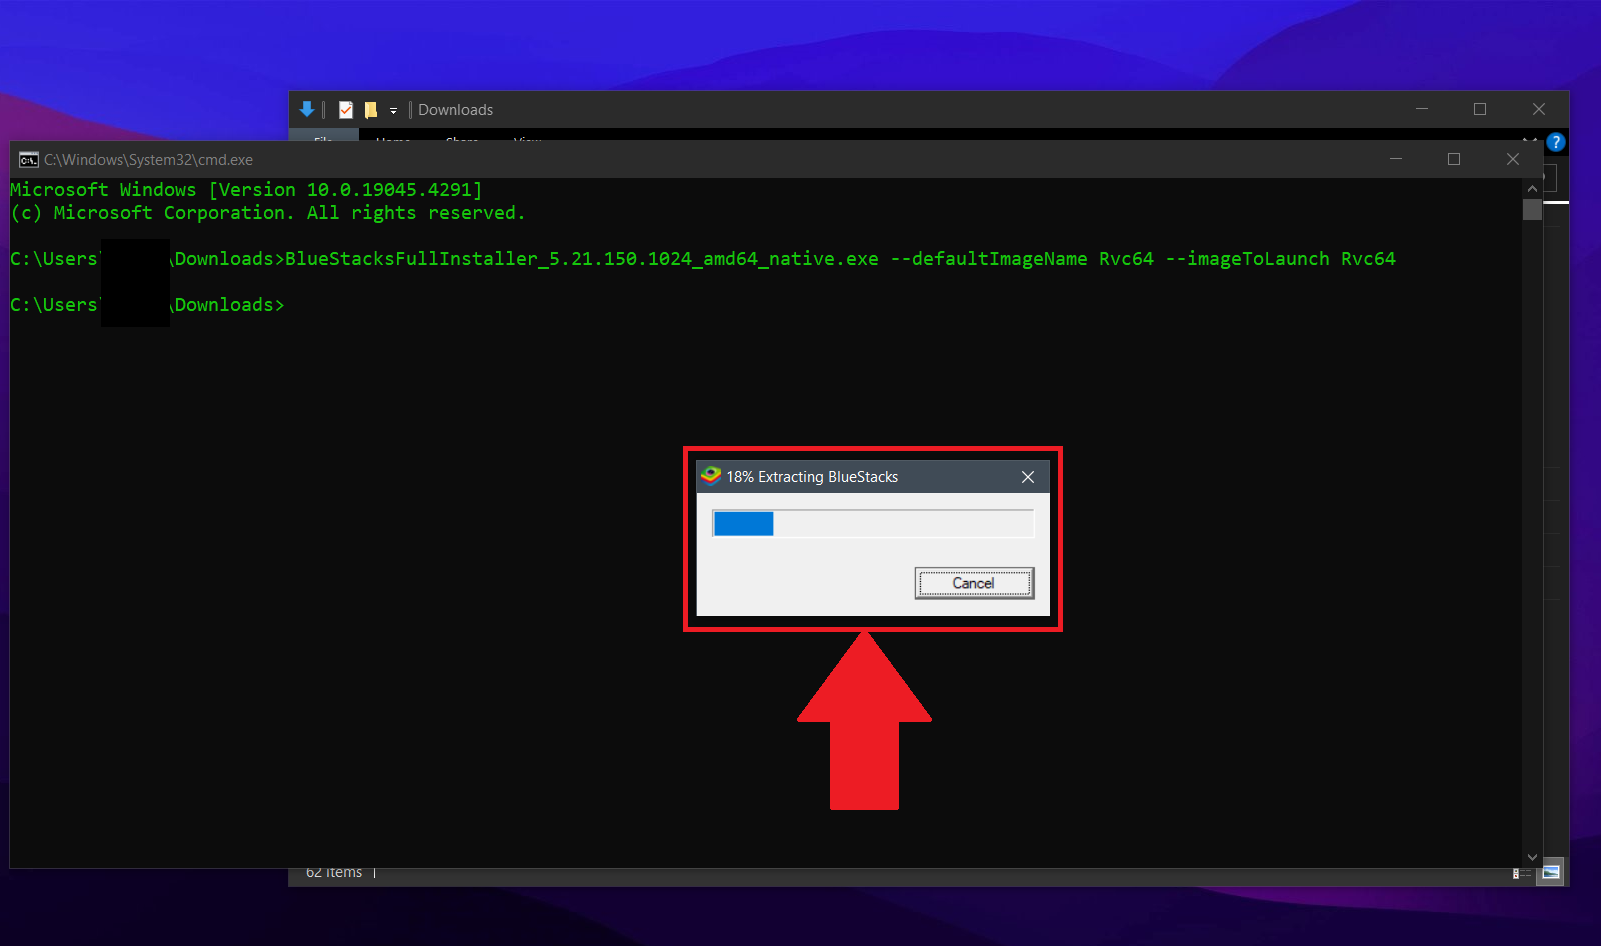The image size is (1601, 946).
Task: Click the blue download arrow in the quick access toolbar
Action: point(307,109)
